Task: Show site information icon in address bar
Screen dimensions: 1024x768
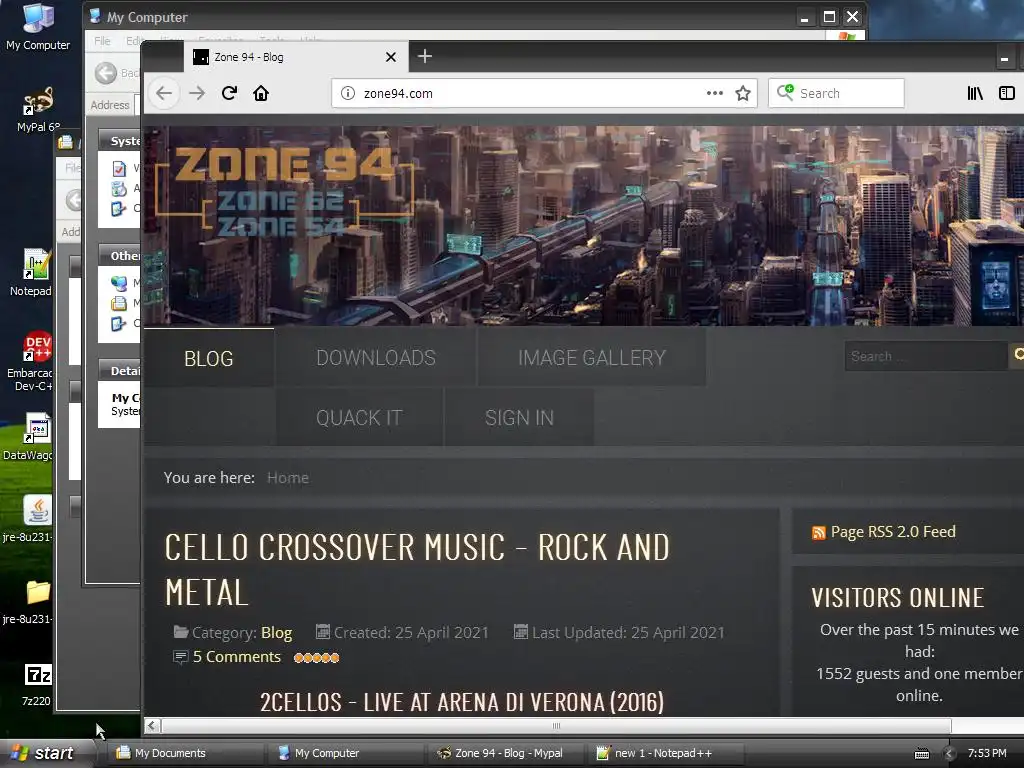Action: coord(348,93)
